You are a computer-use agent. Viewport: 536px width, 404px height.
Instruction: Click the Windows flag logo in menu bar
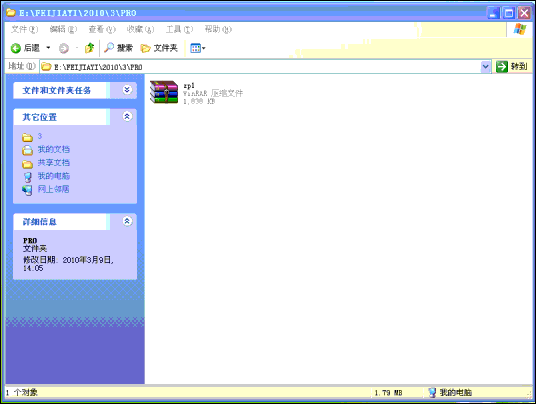coord(520,29)
